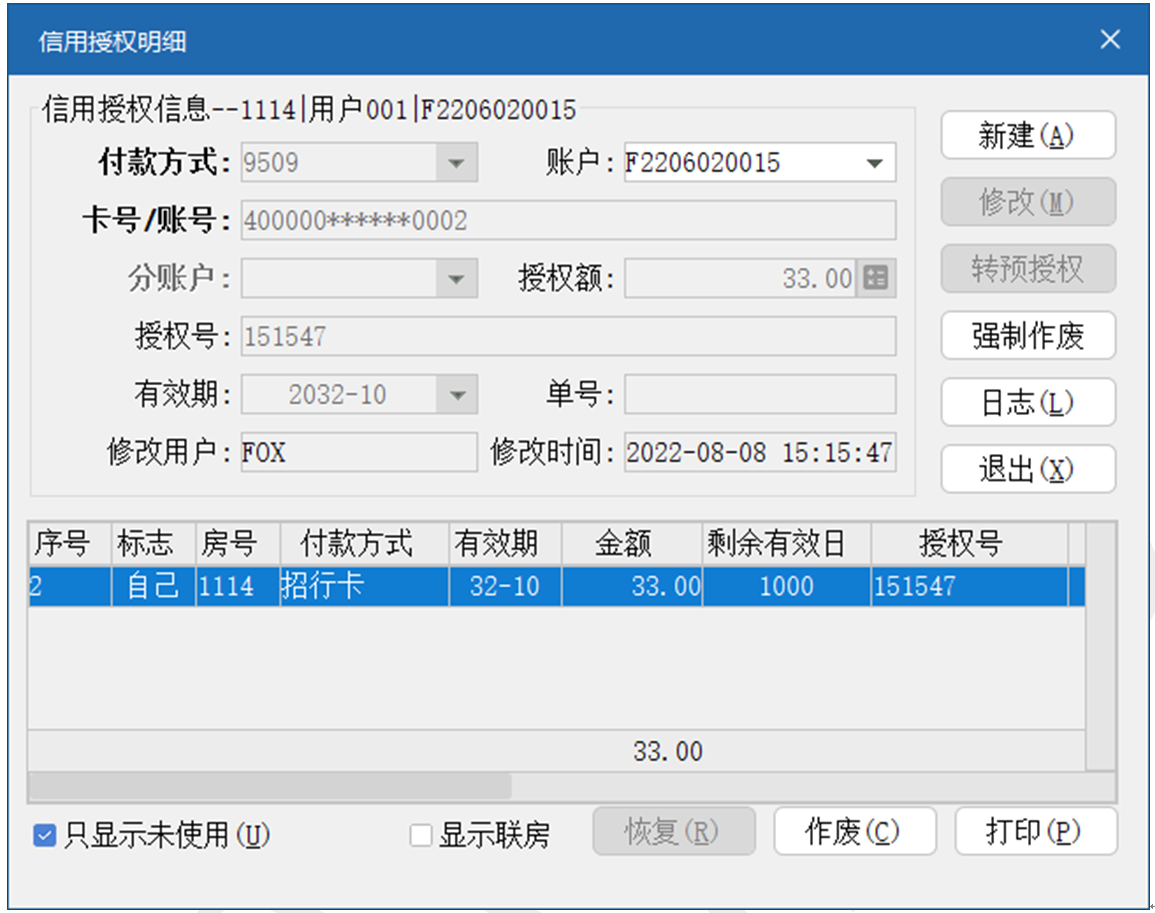Click the vertical scrollbar beside the table
This screenshot has height=913, width=1155.
click(x=1100, y=646)
